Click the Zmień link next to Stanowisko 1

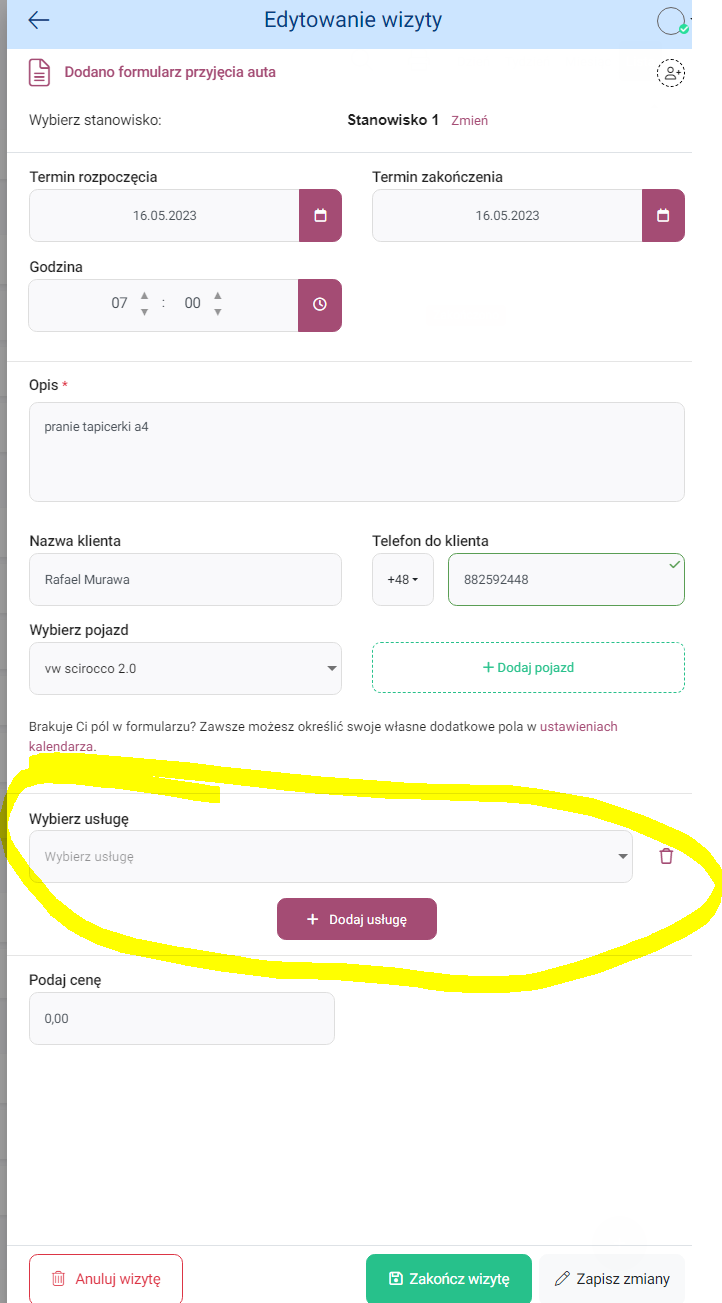[x=469, y=120]
